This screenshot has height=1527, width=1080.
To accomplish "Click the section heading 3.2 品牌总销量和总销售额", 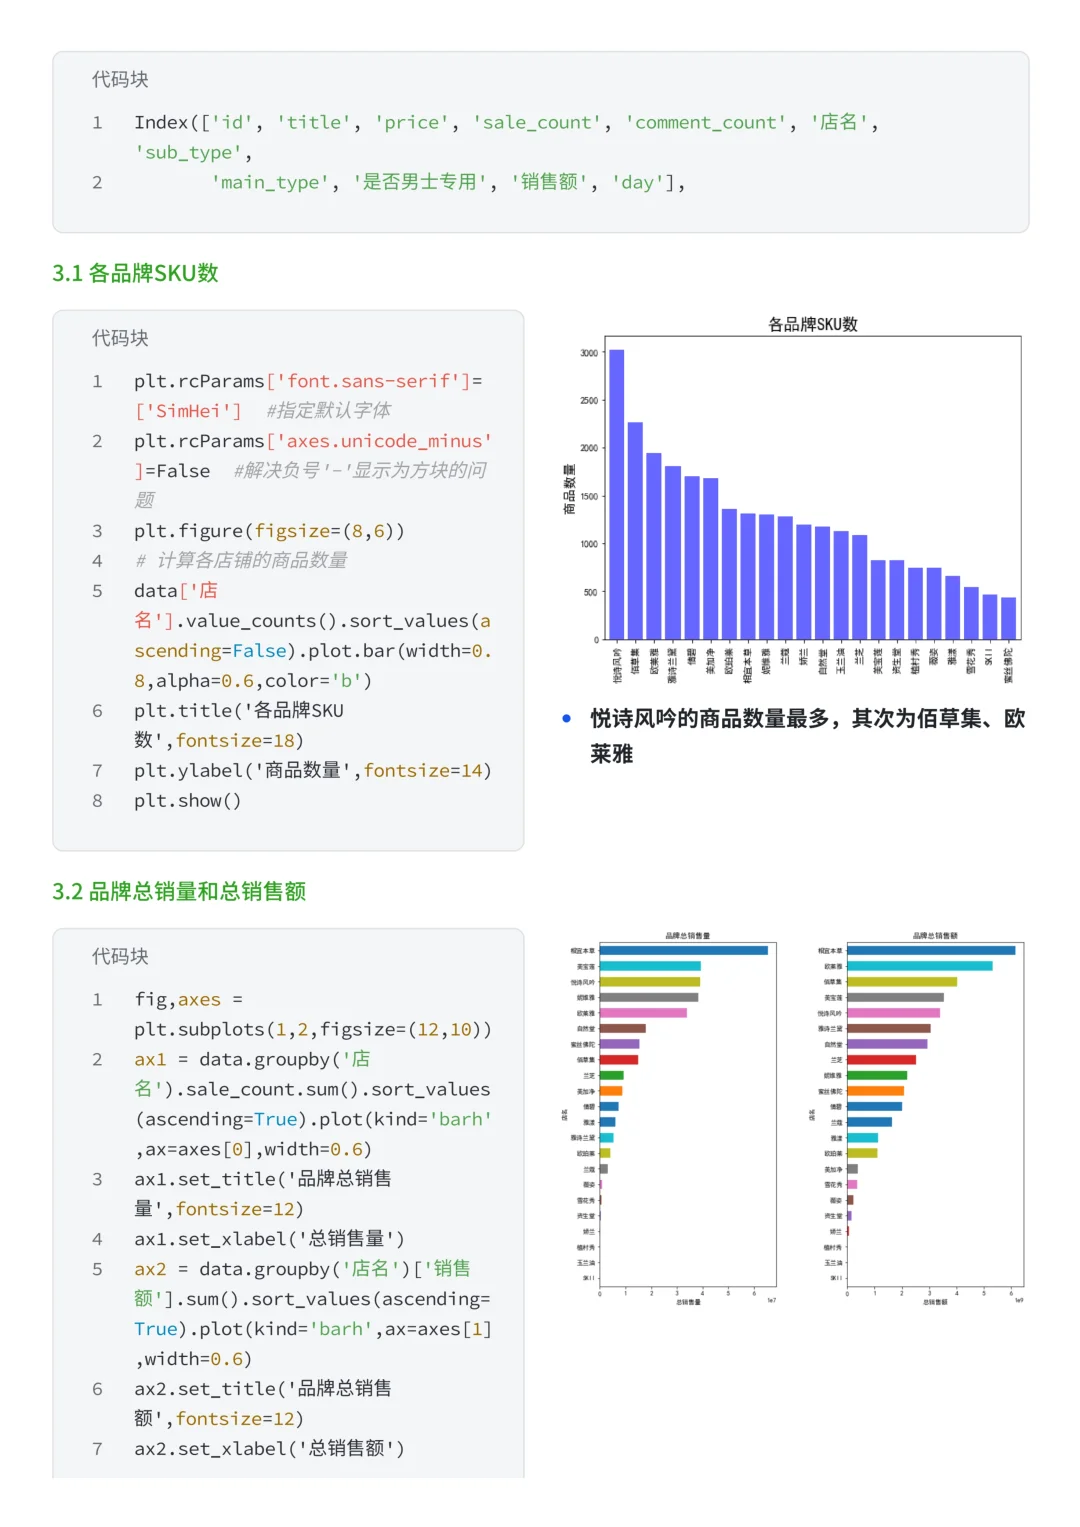I will [179, 891].
